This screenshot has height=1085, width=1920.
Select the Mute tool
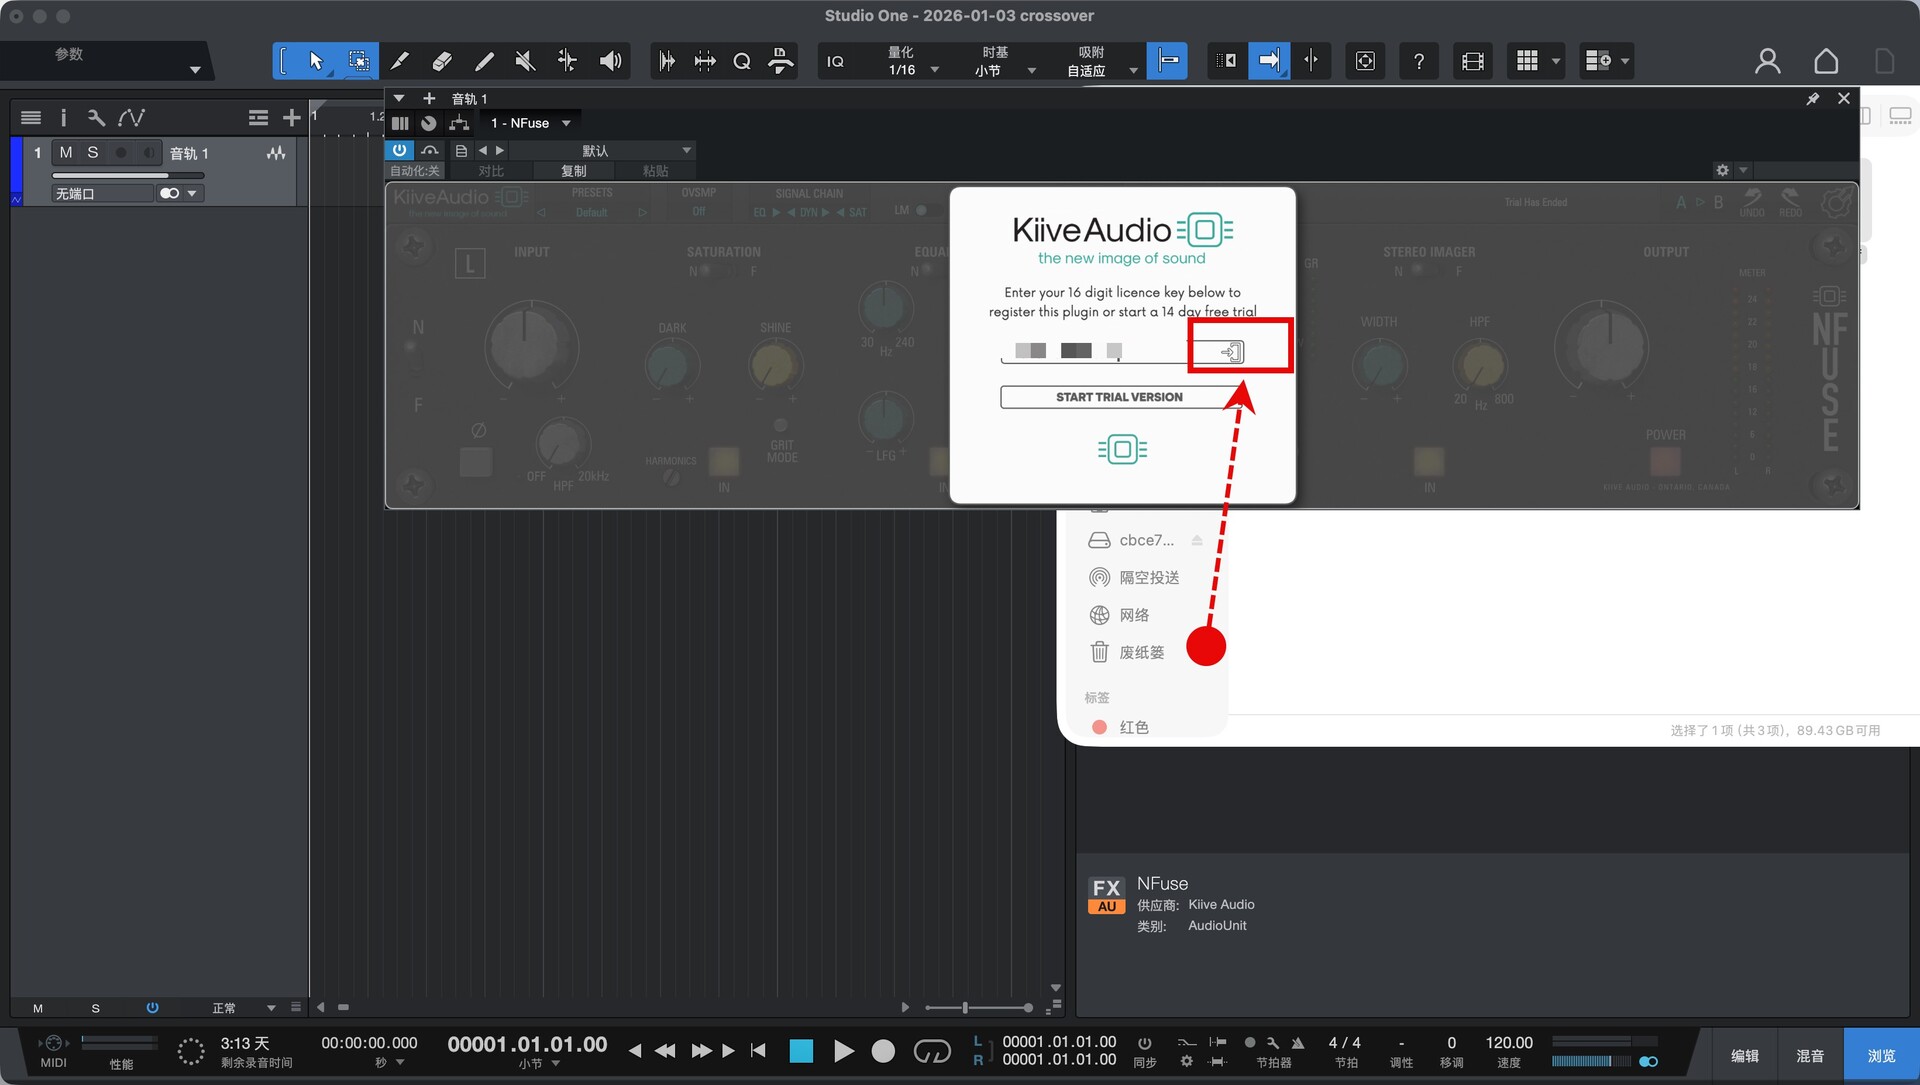coord(525,61)
